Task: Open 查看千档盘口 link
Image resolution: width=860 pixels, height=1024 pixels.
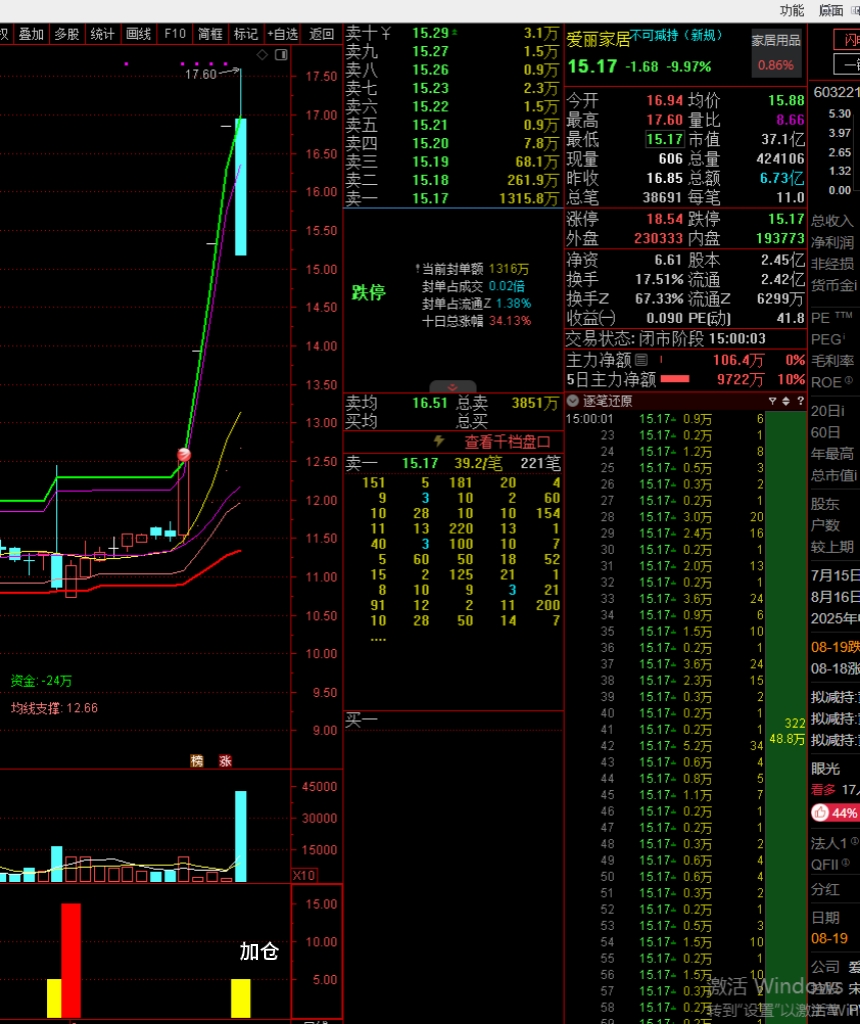Action: [507, 442]
